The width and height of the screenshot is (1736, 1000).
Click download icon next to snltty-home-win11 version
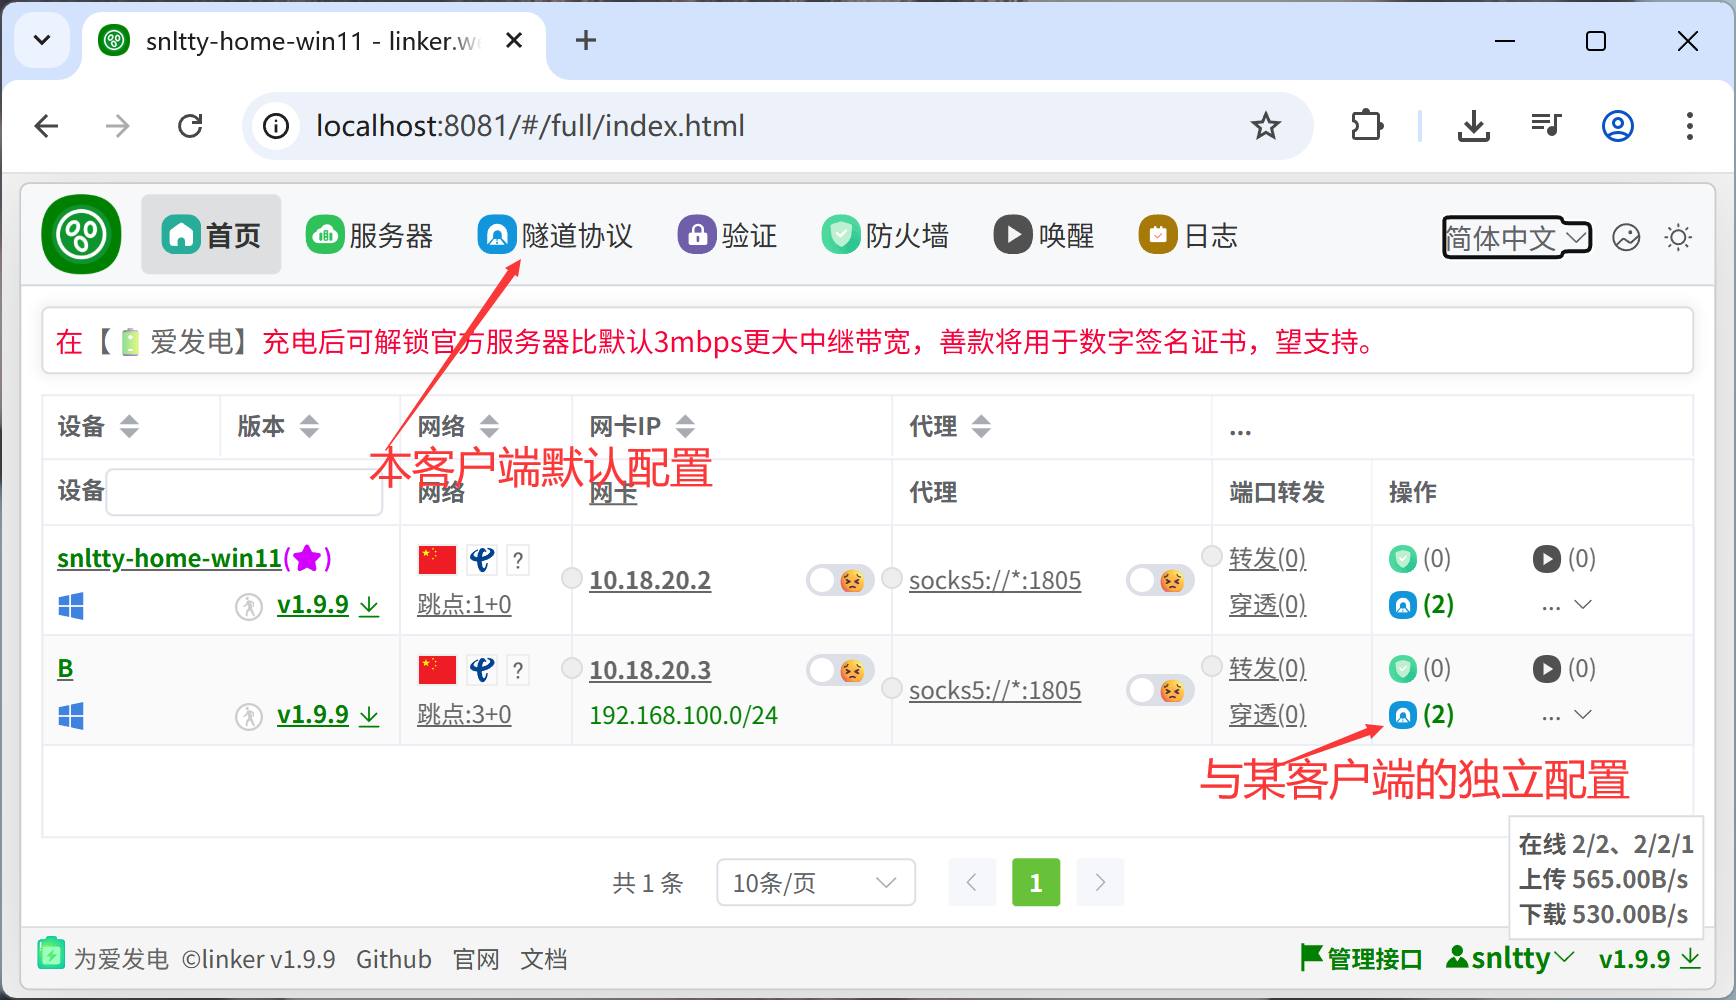pyautogui.click(x=369, y=606)
